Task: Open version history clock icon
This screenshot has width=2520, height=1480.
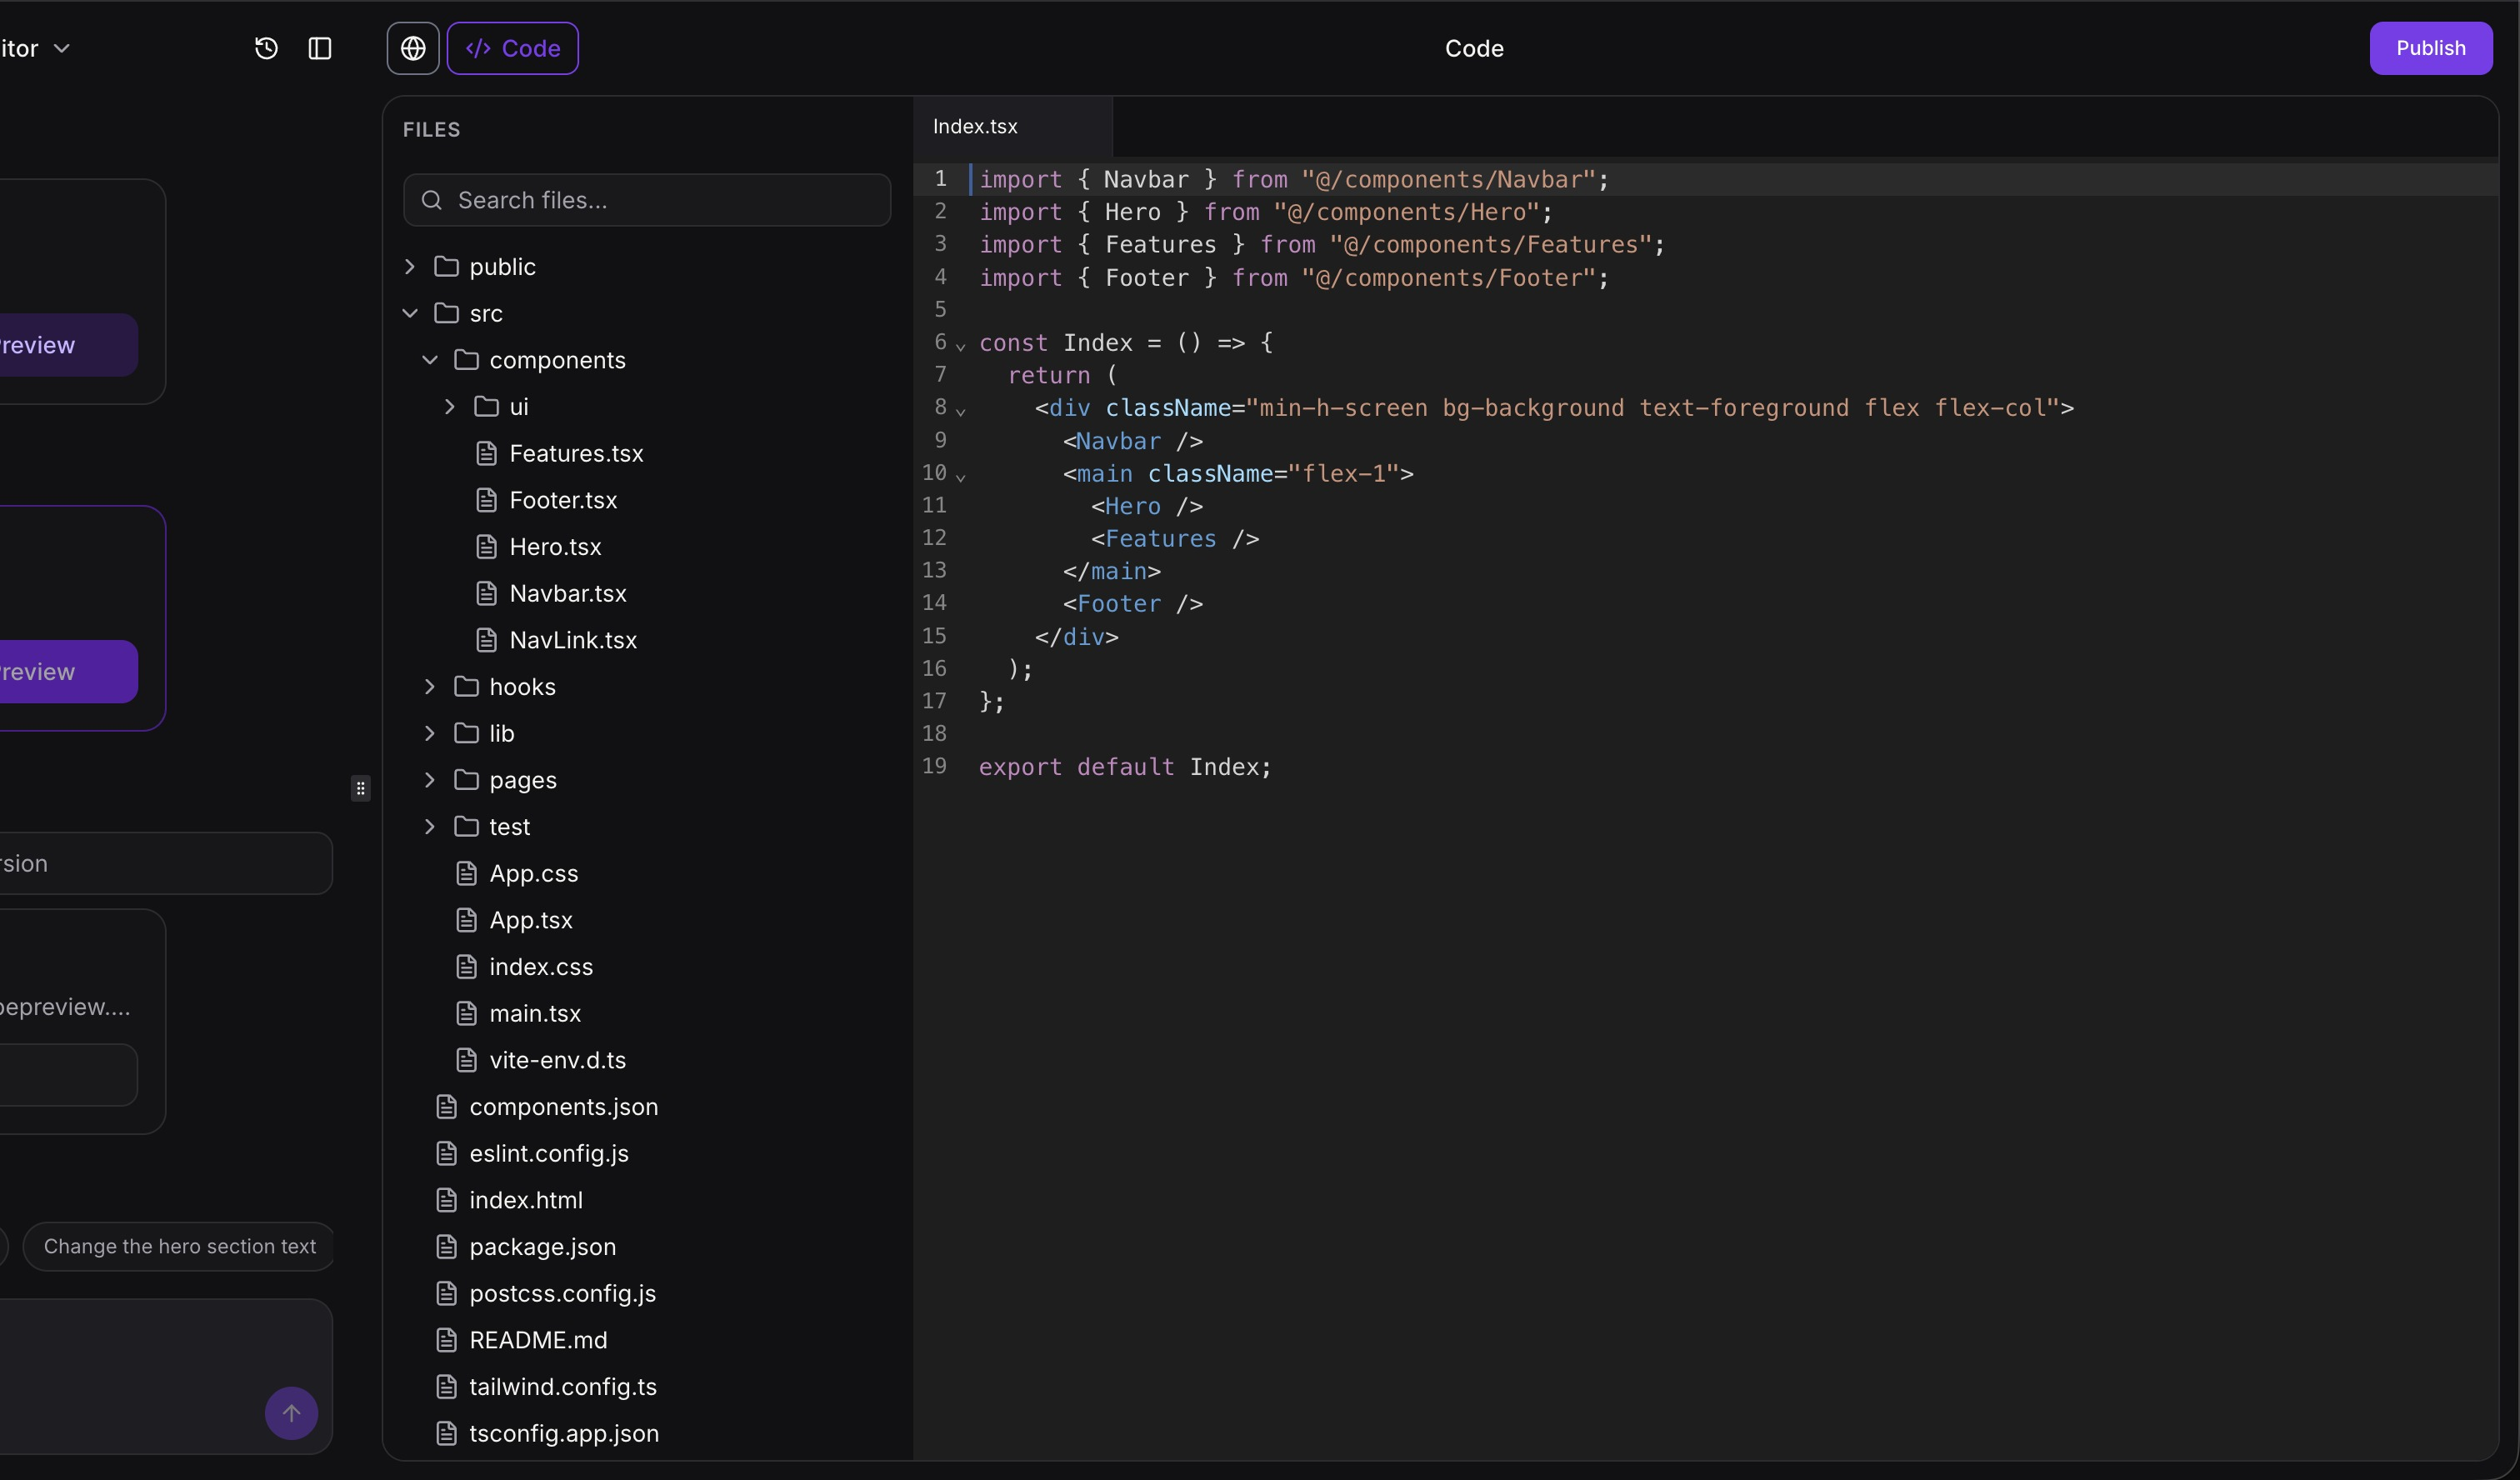Action: coord(266,48)
